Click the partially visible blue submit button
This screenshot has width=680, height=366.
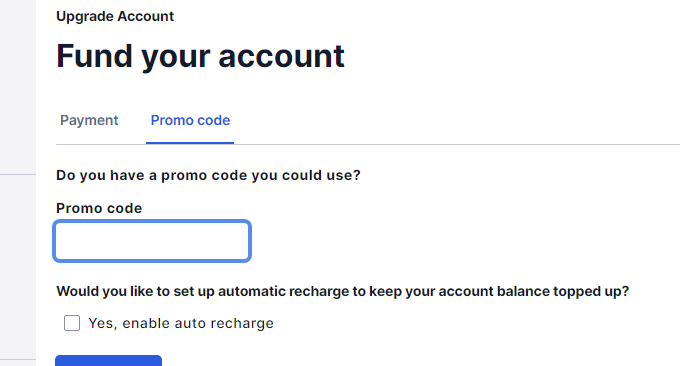point(108,361)
